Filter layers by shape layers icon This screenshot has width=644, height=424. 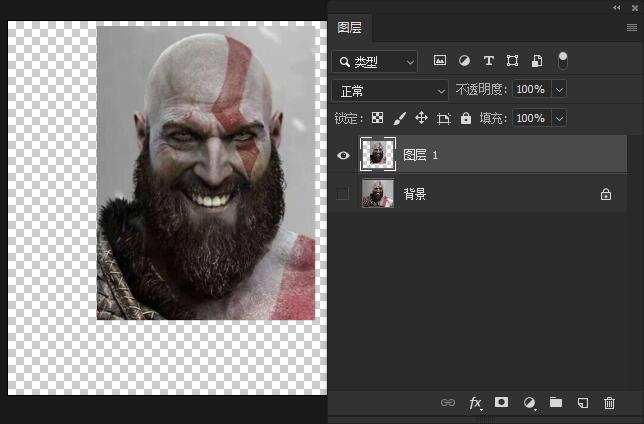click(x=512, y=61)
